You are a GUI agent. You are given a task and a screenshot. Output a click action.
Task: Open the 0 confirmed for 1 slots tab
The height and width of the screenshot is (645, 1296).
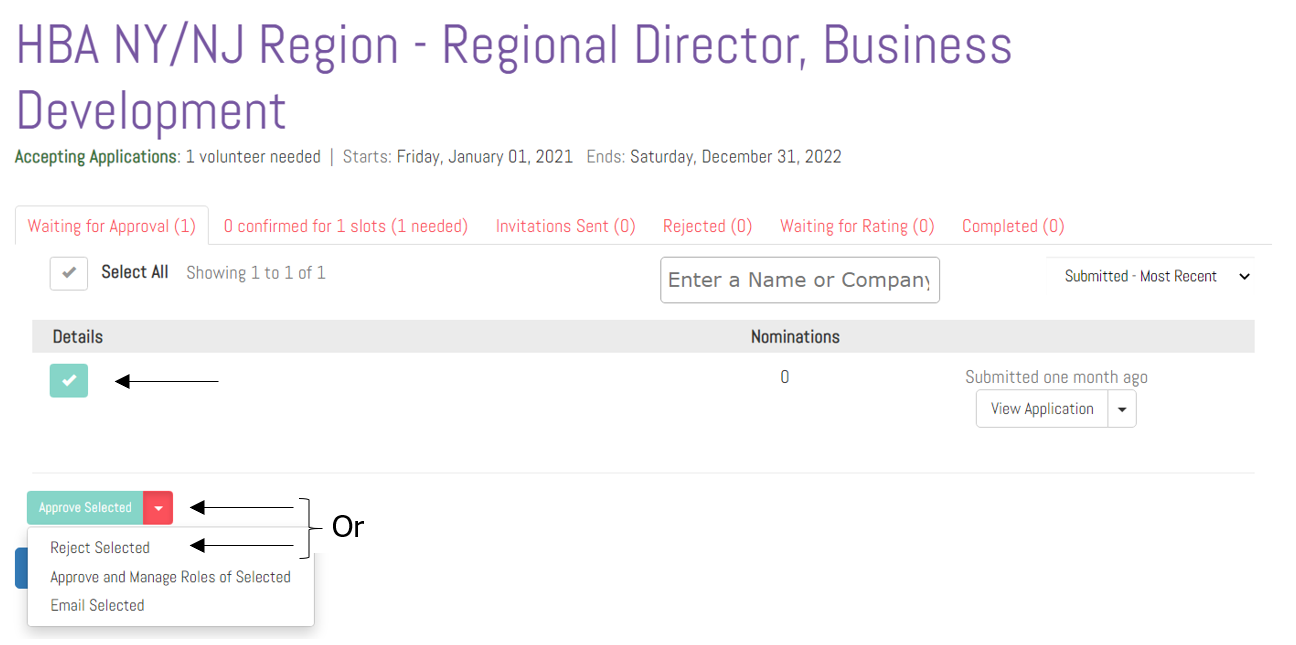pyautogui.click(x=345, y=226)
